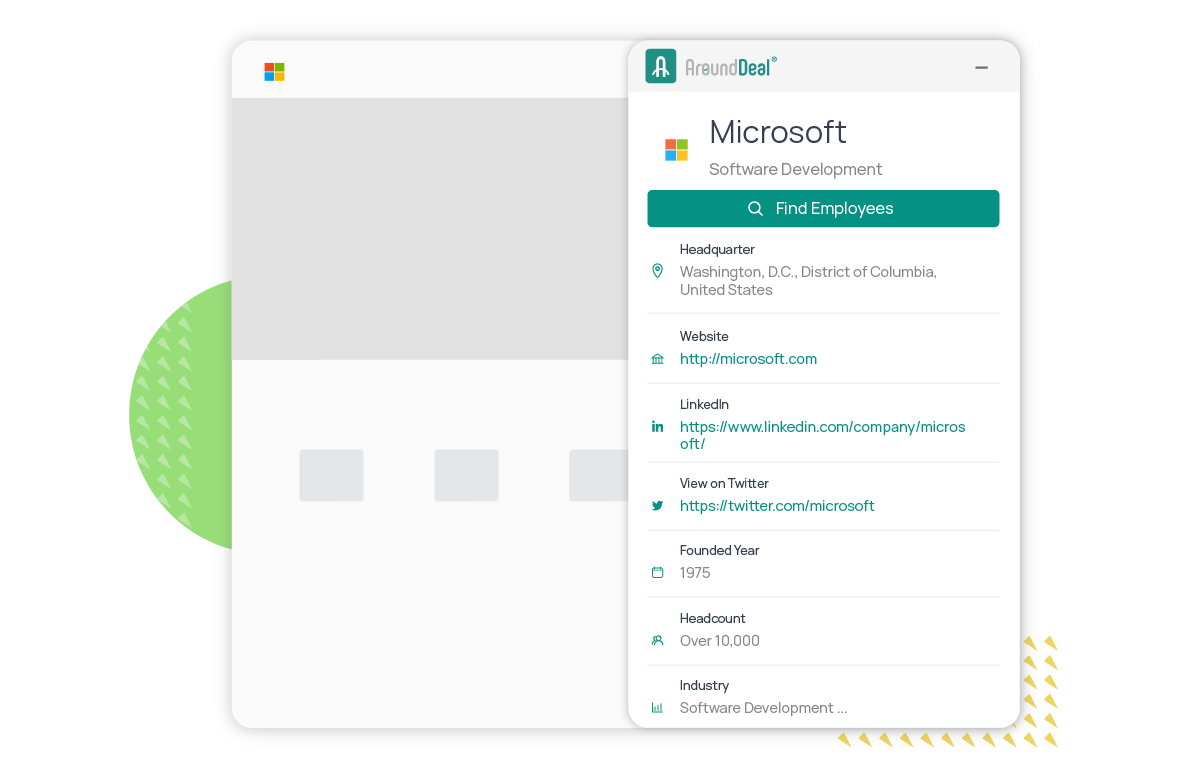
Task: Click the truncated Software Development industry text
Action: click(x=762, y=708)
